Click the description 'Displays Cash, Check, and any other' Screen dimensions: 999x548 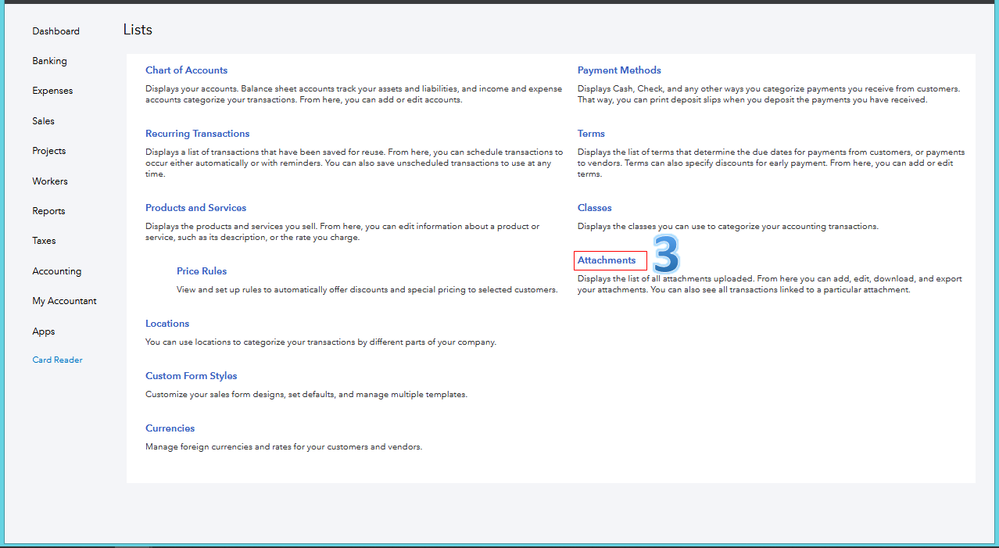(768, 94)
